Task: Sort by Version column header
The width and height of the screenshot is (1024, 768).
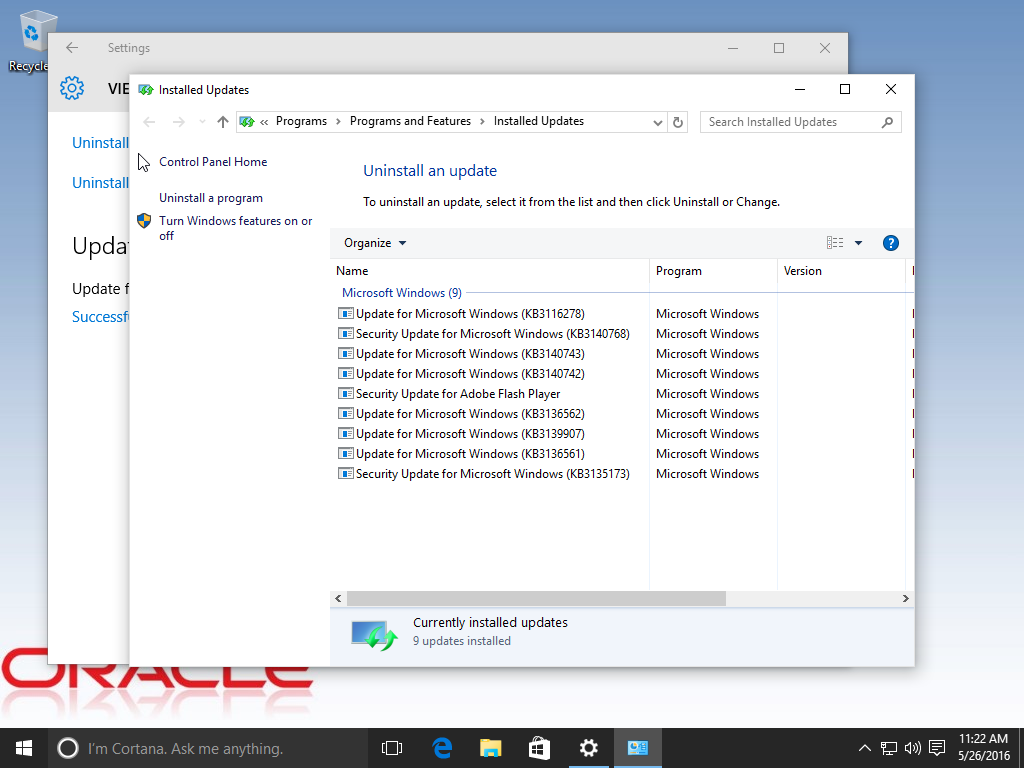Action: [x=841, y=271]
